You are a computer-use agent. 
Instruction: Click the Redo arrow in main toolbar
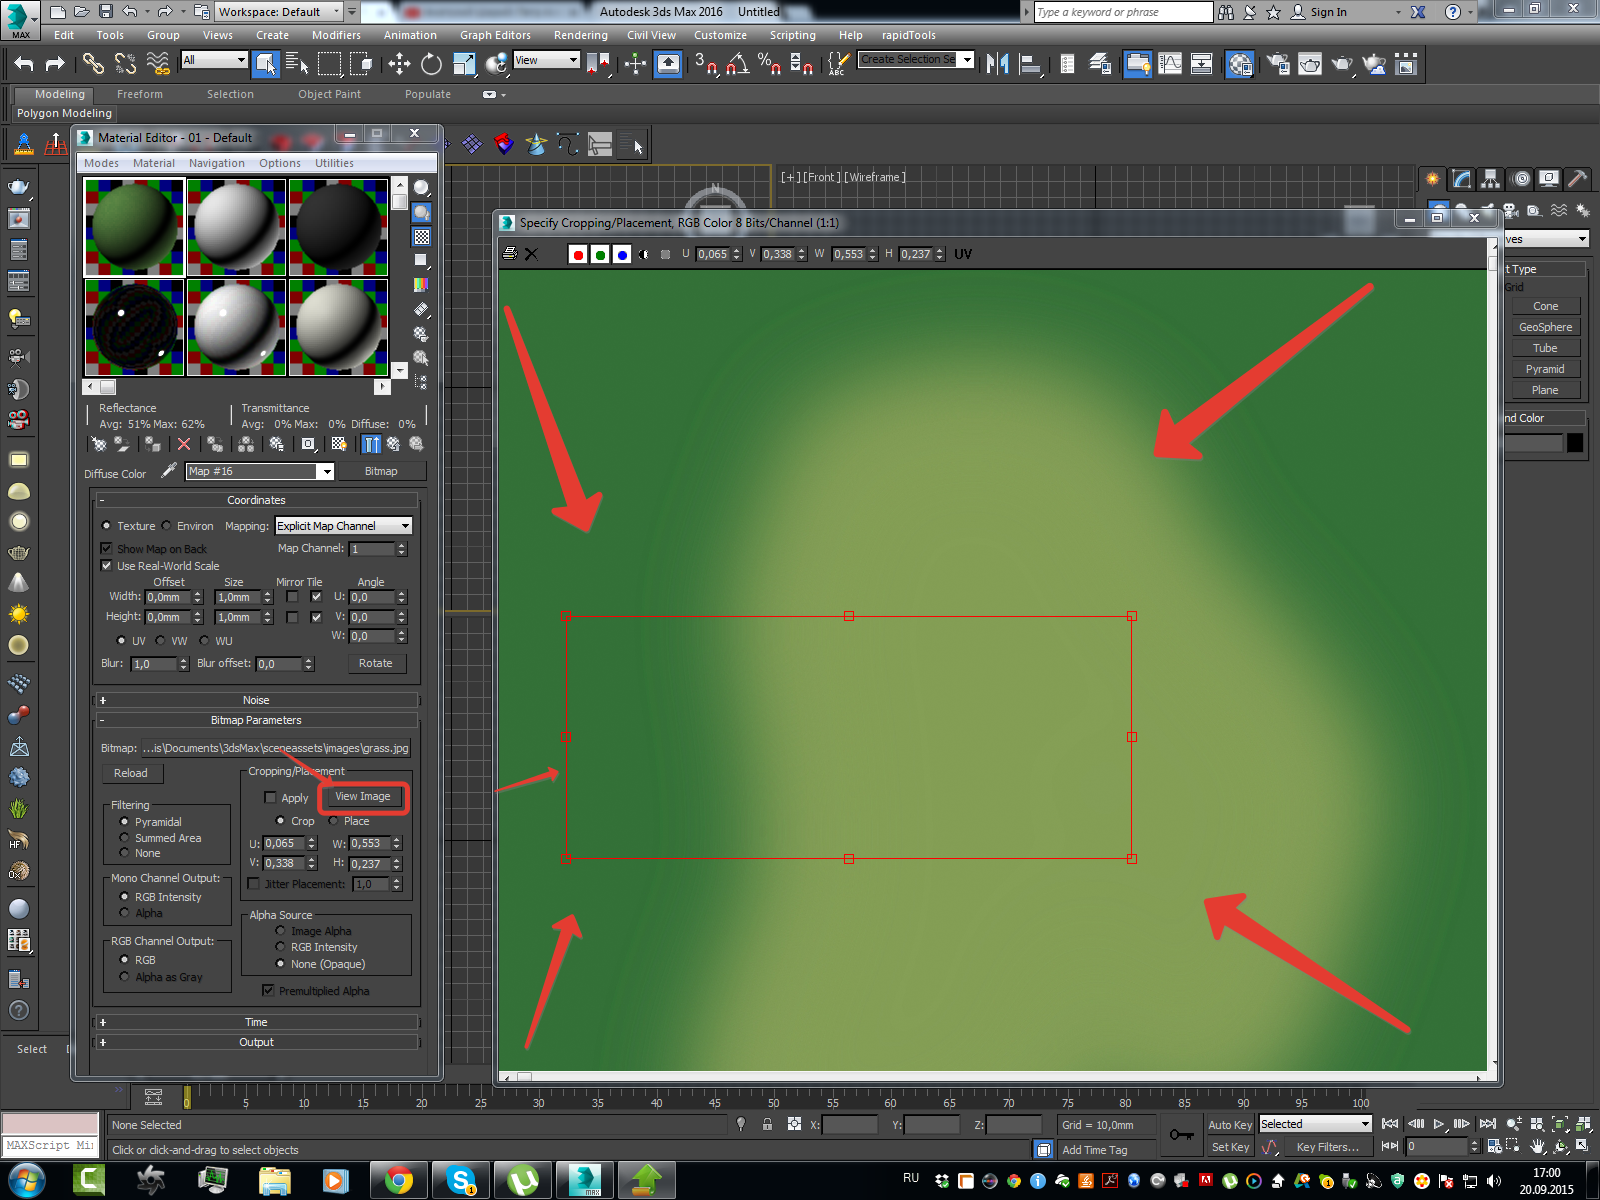click(55, 64)
